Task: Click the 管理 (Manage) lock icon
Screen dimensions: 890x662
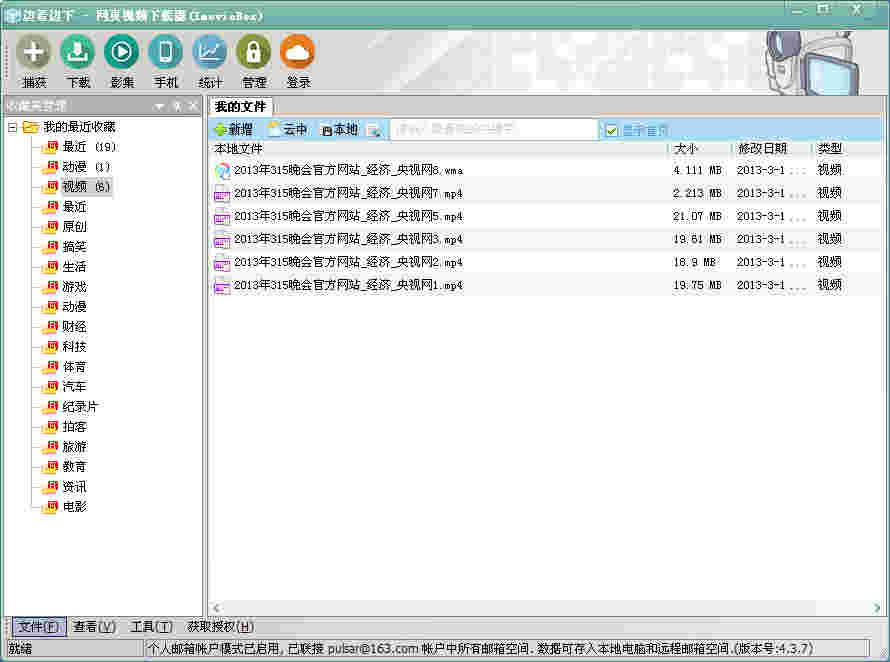Action: click(254, 52)
